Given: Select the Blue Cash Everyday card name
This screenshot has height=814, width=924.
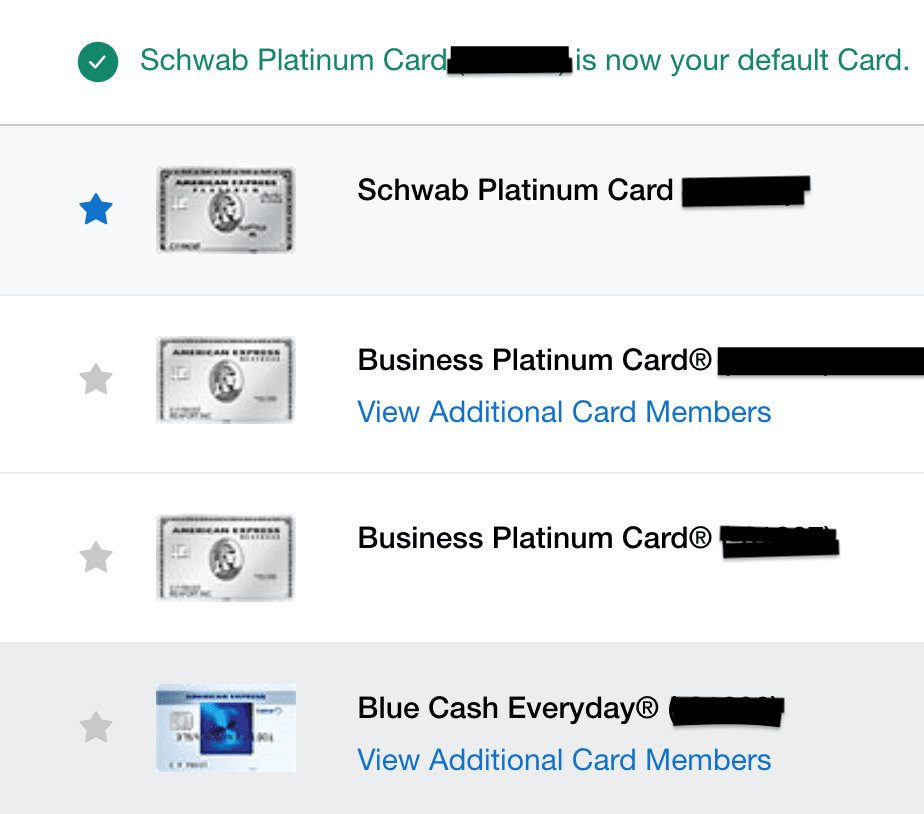Looking at the screenshot, I should pos(508,708).
